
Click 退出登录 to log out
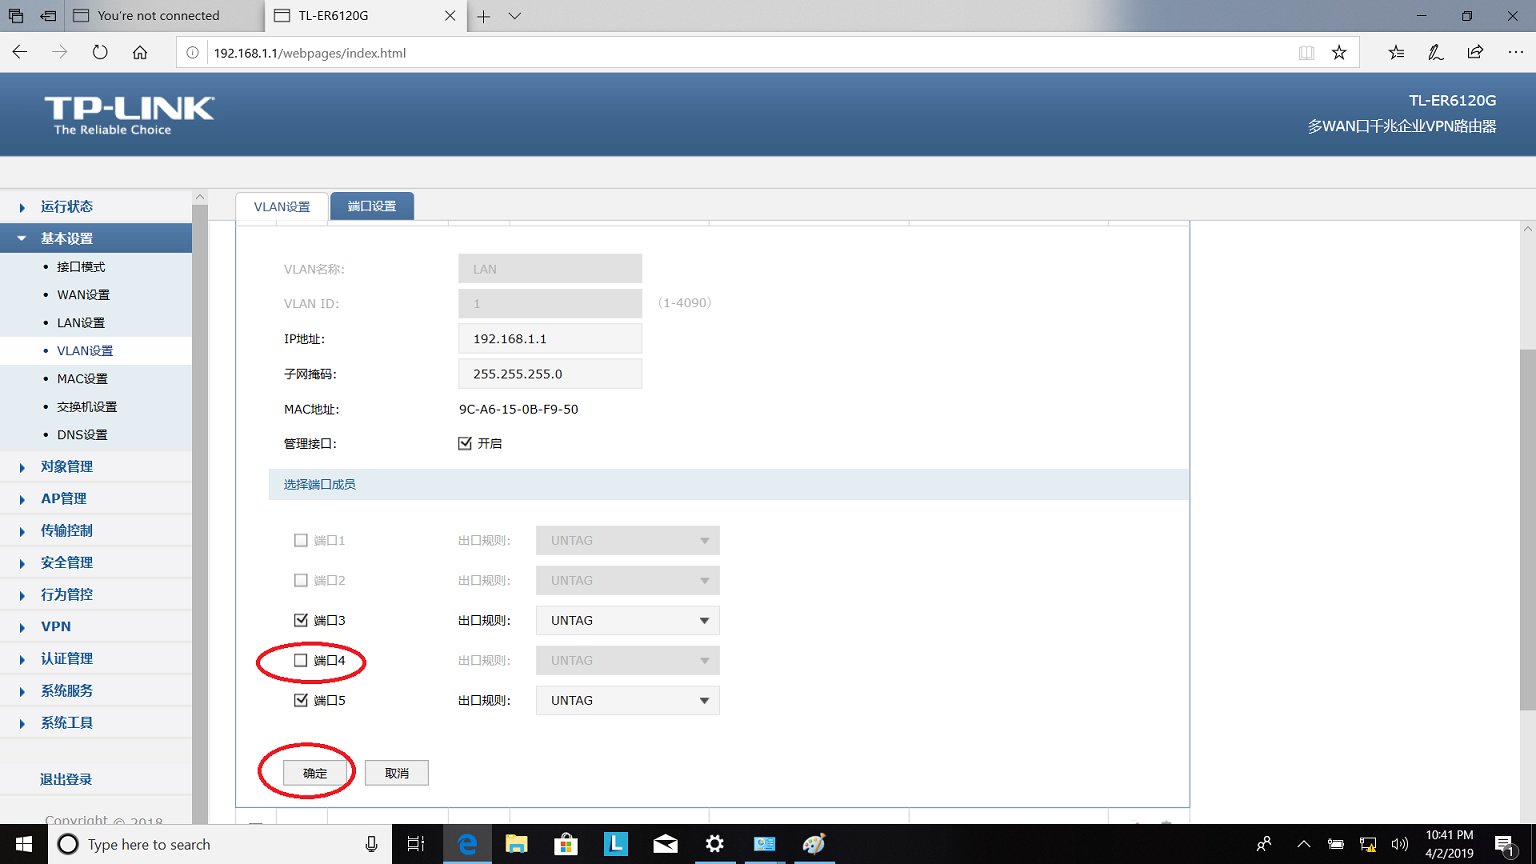67,779
